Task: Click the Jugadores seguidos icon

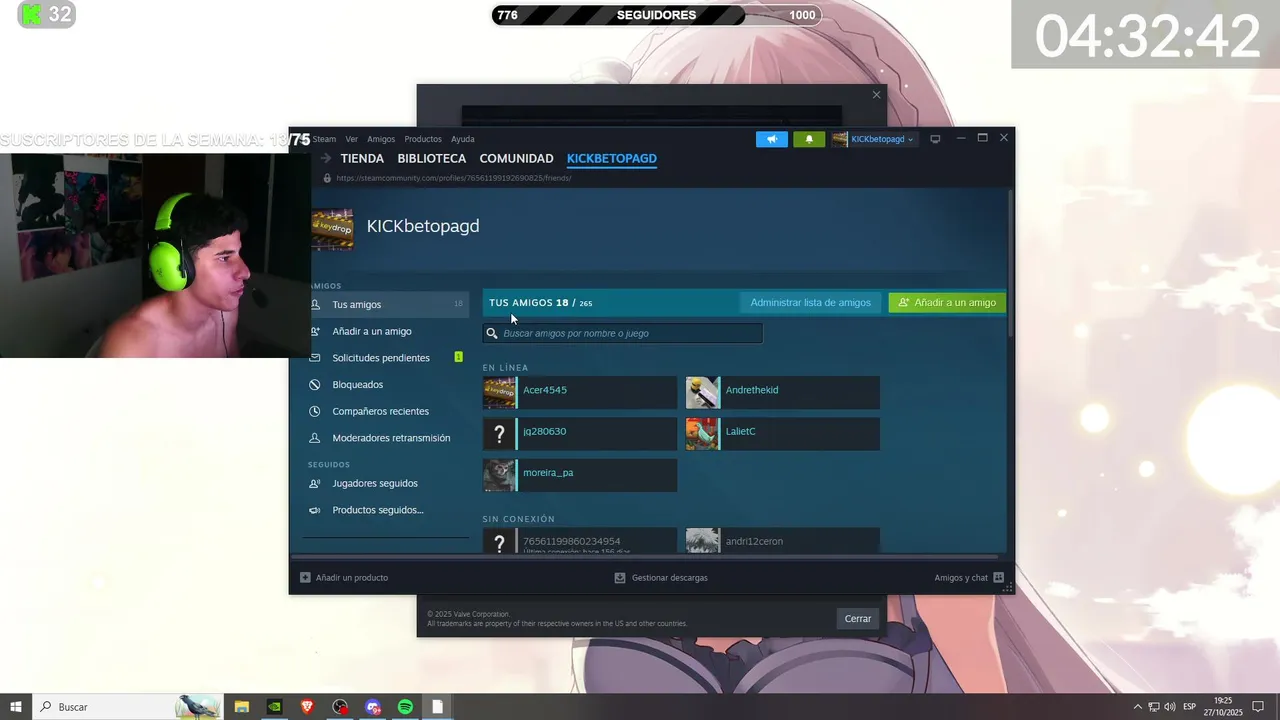Action: pos(314,483)
